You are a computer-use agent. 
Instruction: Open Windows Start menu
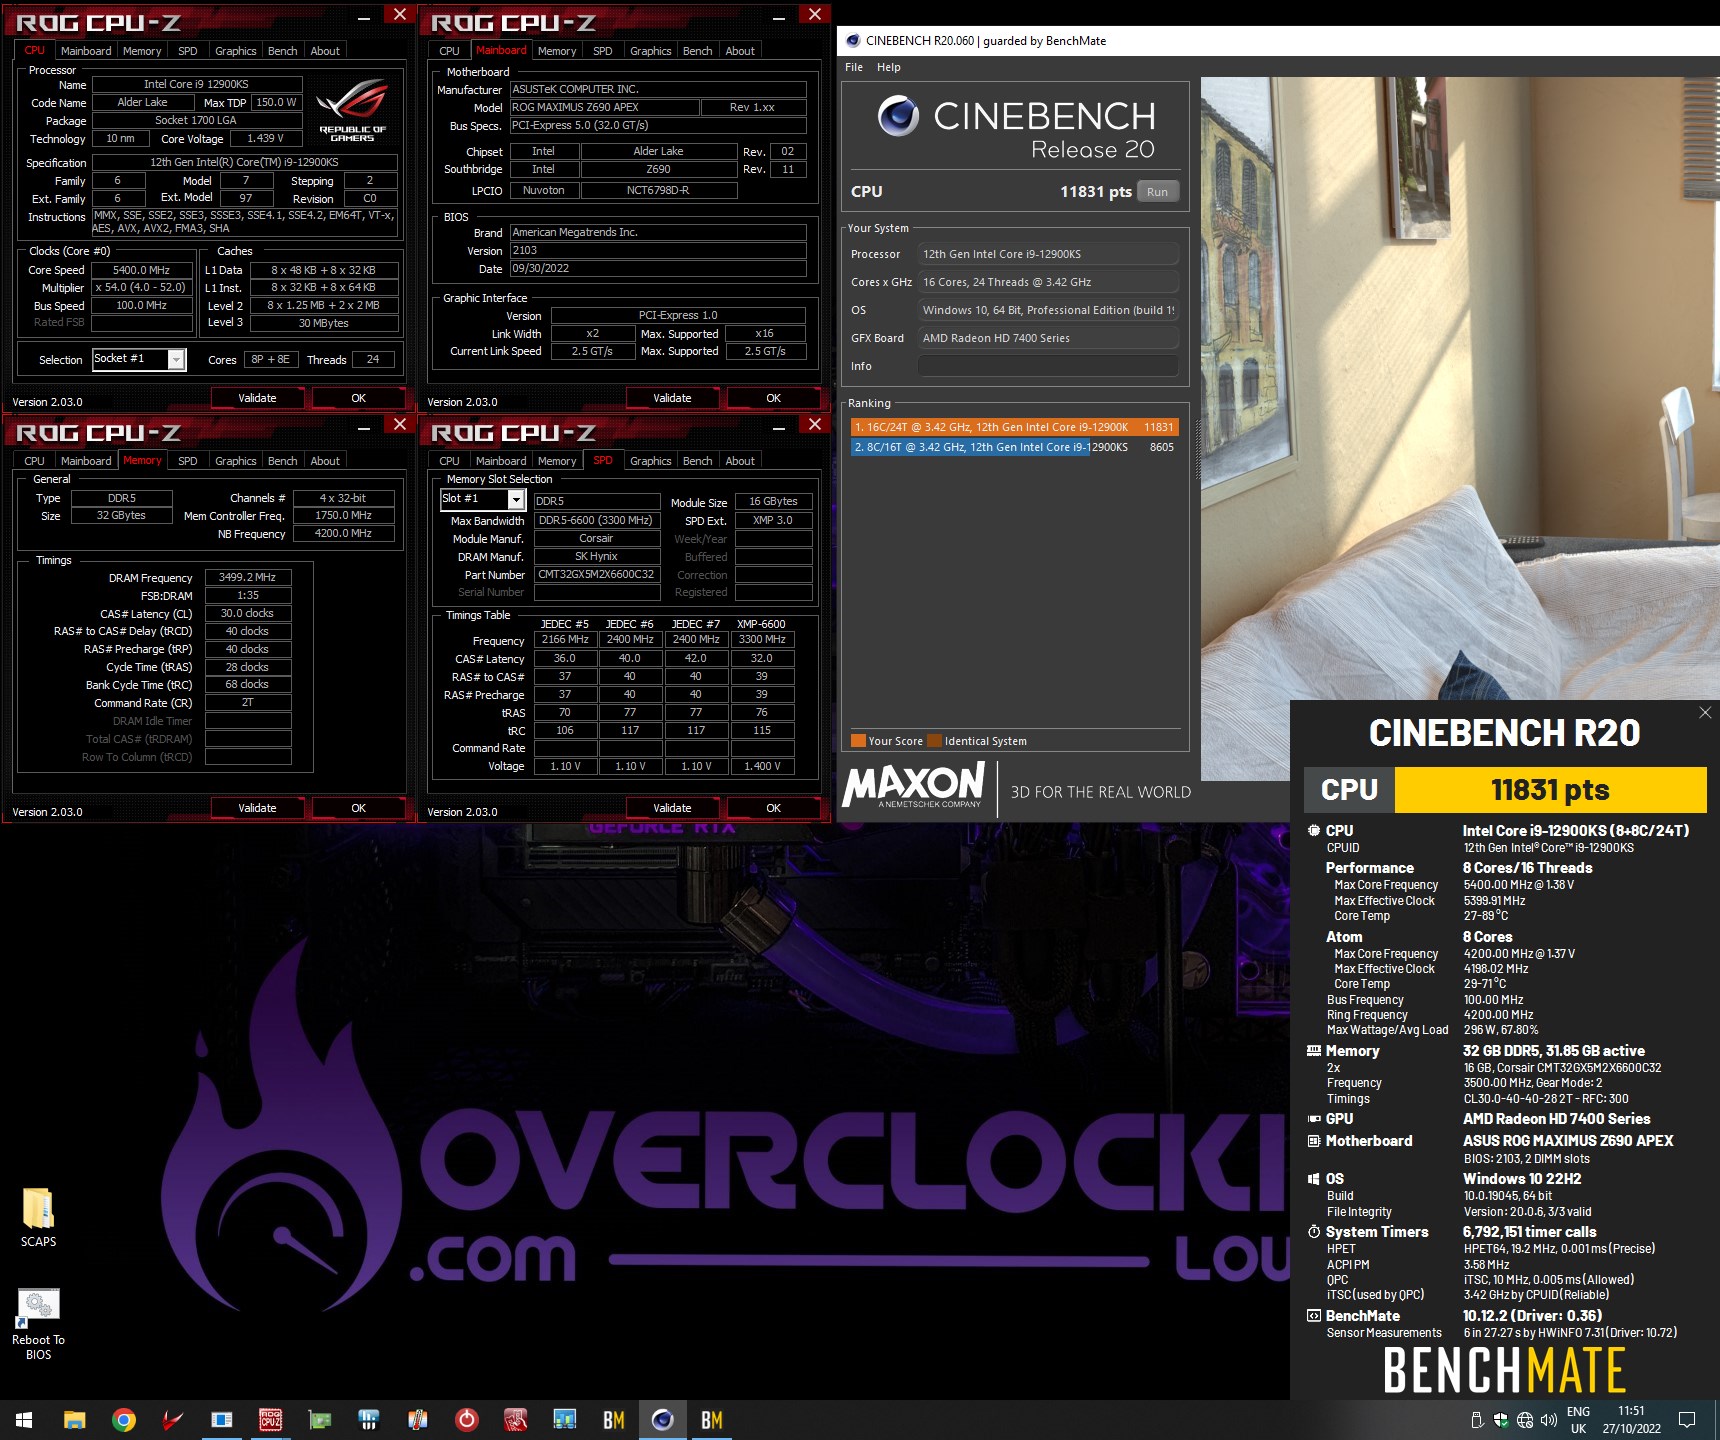(x=24, y=1420)
